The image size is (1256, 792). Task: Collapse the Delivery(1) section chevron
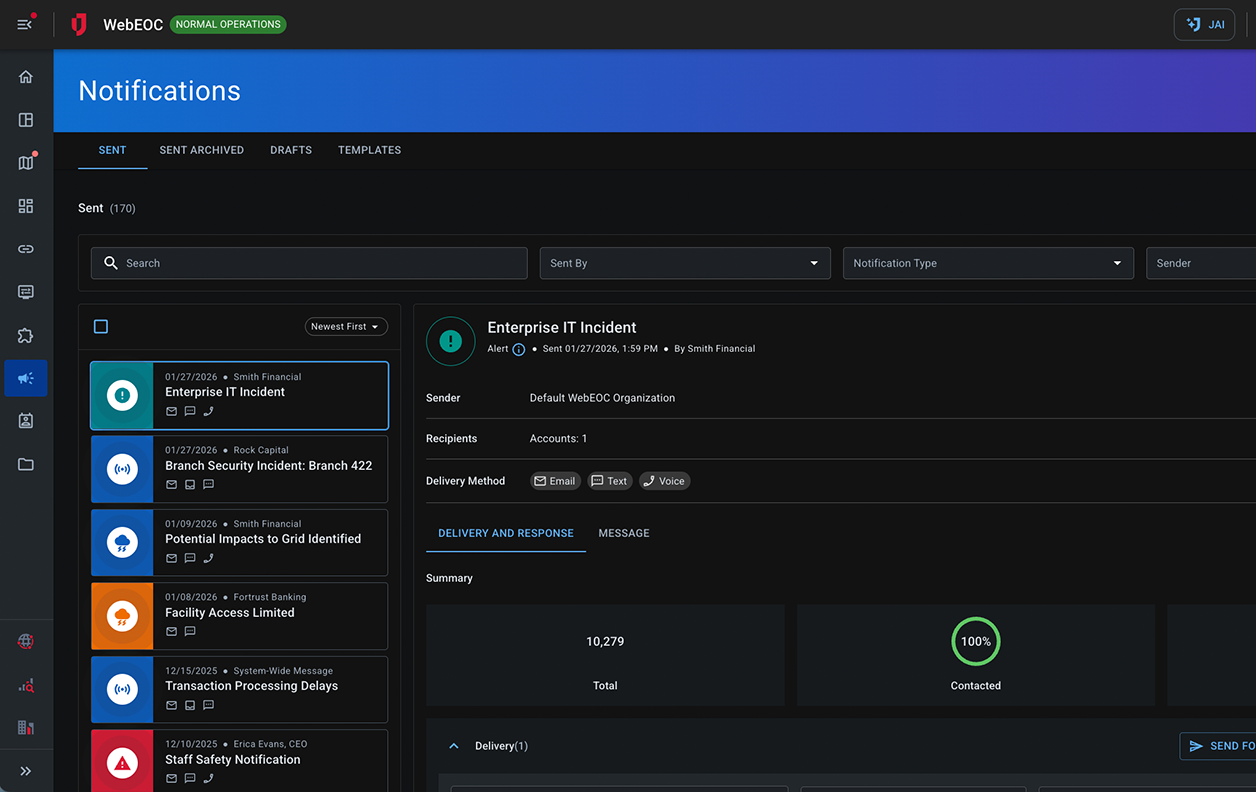[454, 746]
